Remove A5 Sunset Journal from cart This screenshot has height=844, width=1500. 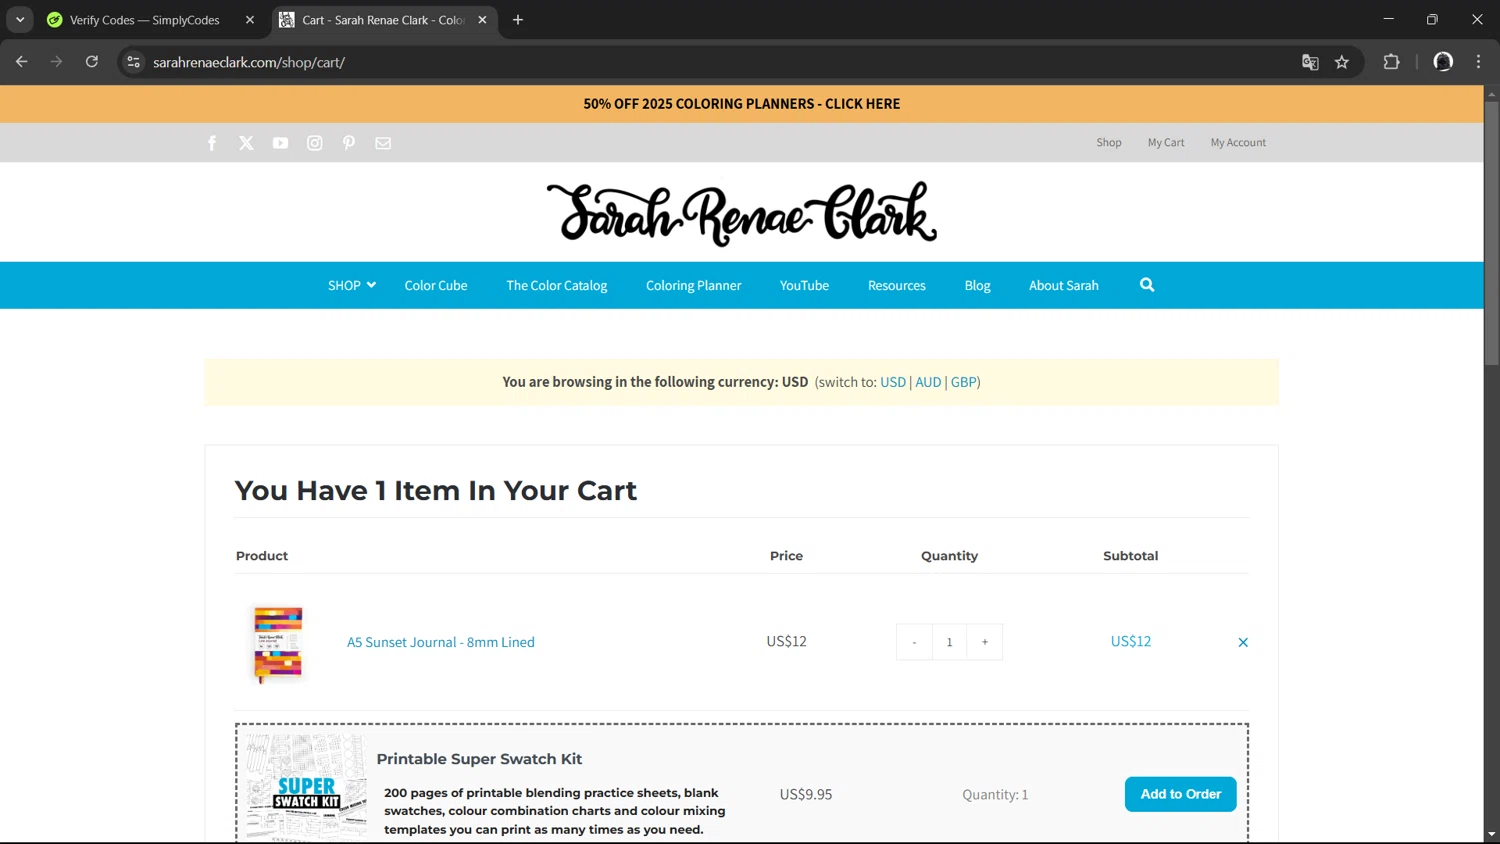click(x=1243, y=642)
